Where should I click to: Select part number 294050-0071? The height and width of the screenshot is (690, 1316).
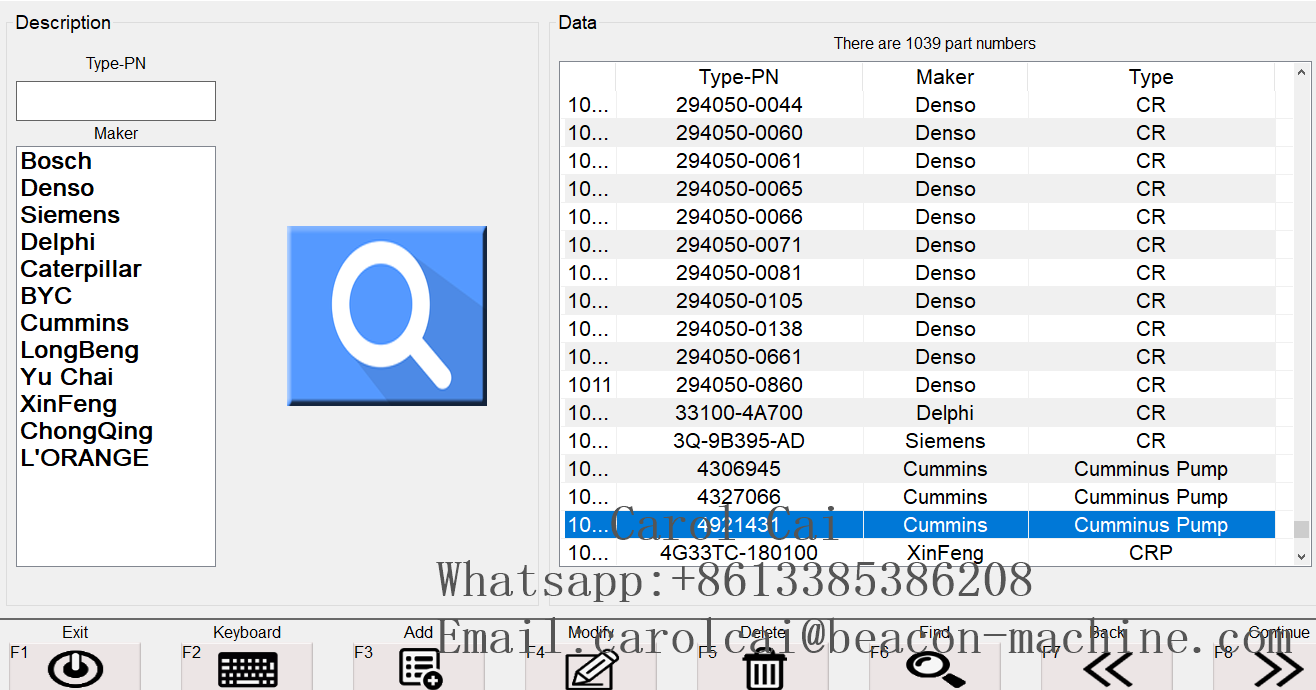point(919,245)
